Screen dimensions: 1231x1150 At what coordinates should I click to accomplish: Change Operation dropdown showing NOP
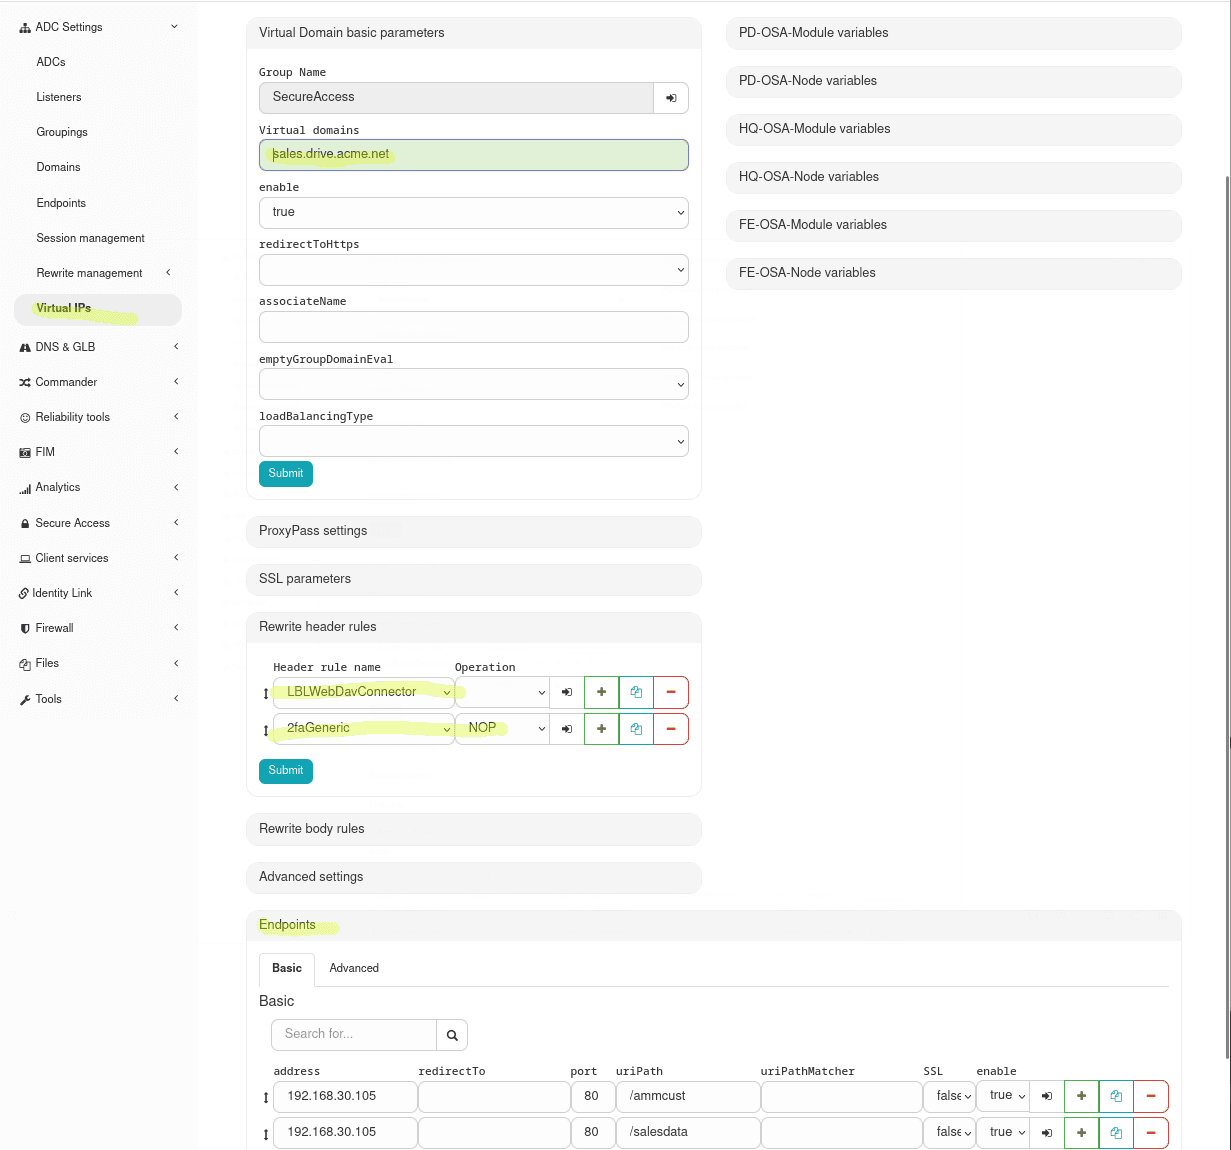[x=502, y=729]
